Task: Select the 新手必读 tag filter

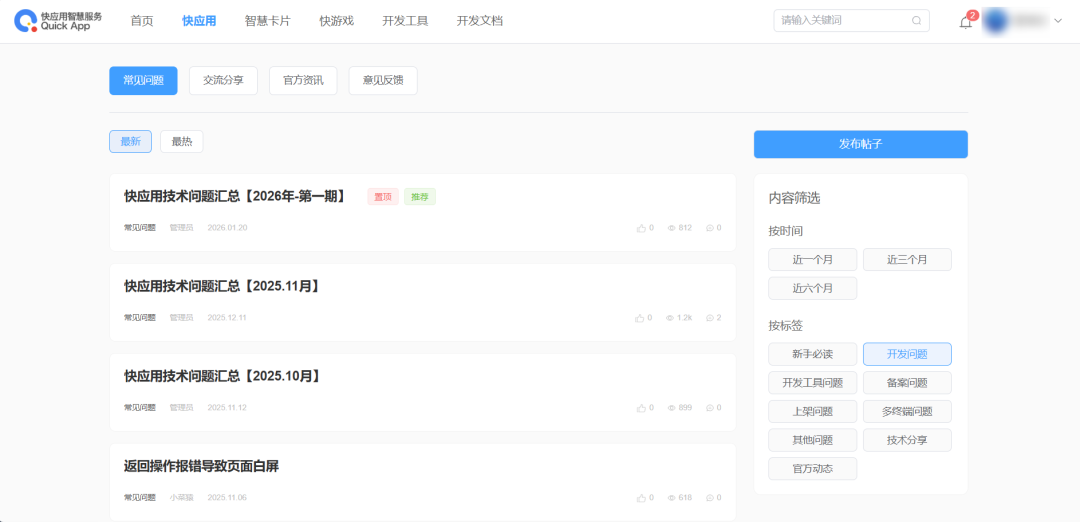Action: pyautogui.click(x=813, y=354)
